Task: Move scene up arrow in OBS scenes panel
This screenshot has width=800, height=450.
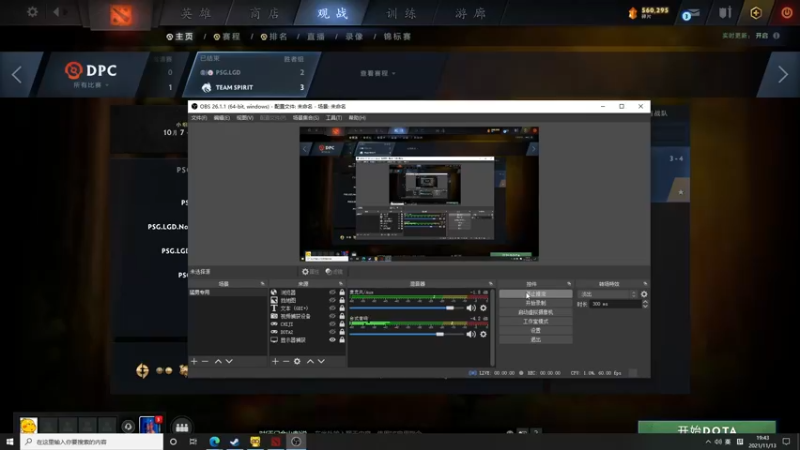Action: (218, 361)
